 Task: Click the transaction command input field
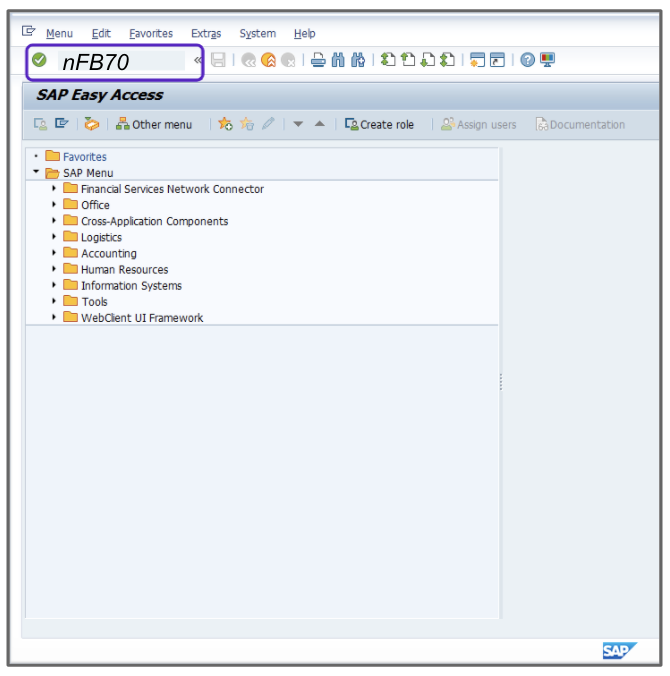[x=120, y=61]
